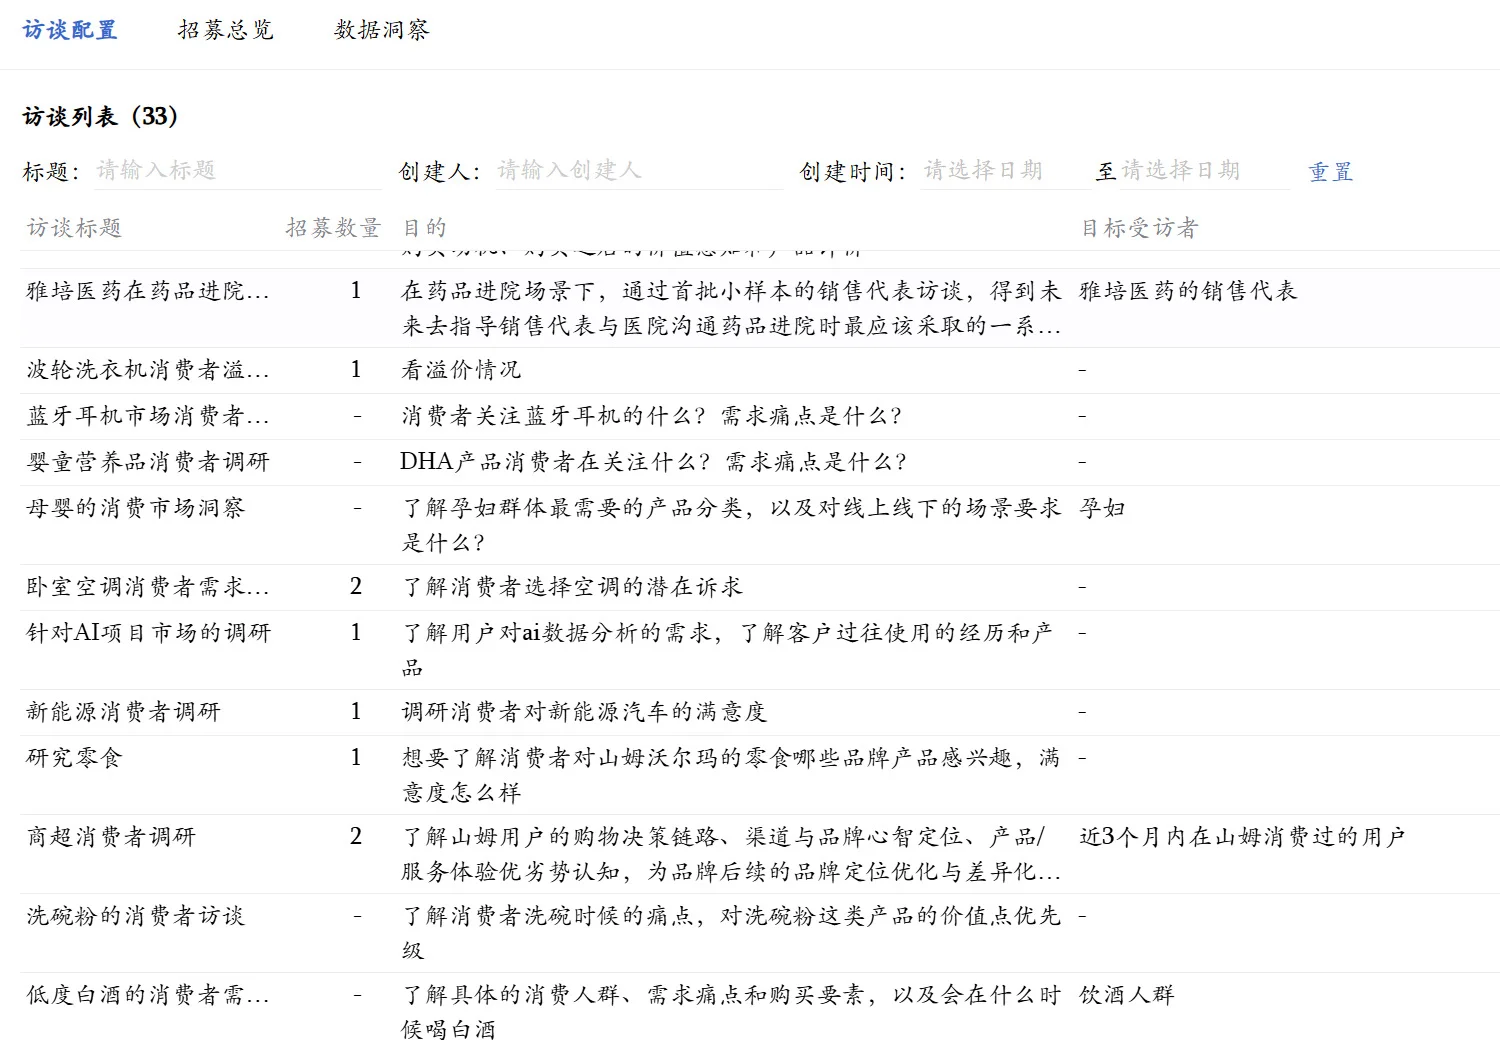The width and height of the screenshot is (1500, 1040).
Task: Select the 婴童营养品消费者调研 interview title
Action: pos(148,462)
